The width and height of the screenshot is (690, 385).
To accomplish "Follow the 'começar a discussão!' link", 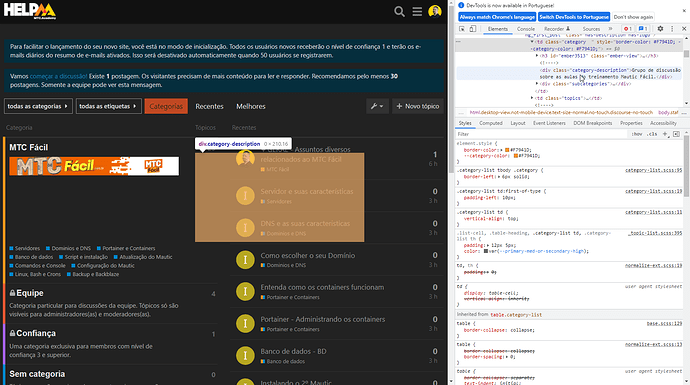I will pyautogui.click(x=59, y=76).
